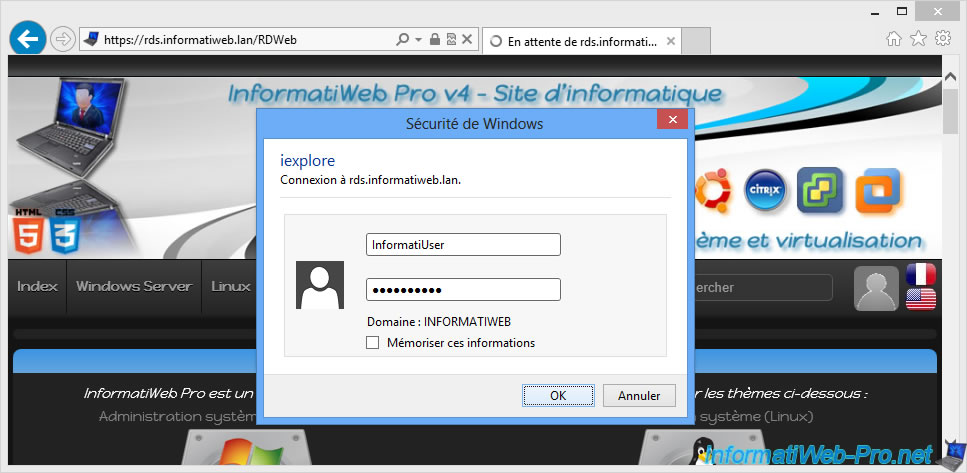Viewport: 967px width, 473px height.
Task: Open the address bar dropdown arrow
Action: 418,40
